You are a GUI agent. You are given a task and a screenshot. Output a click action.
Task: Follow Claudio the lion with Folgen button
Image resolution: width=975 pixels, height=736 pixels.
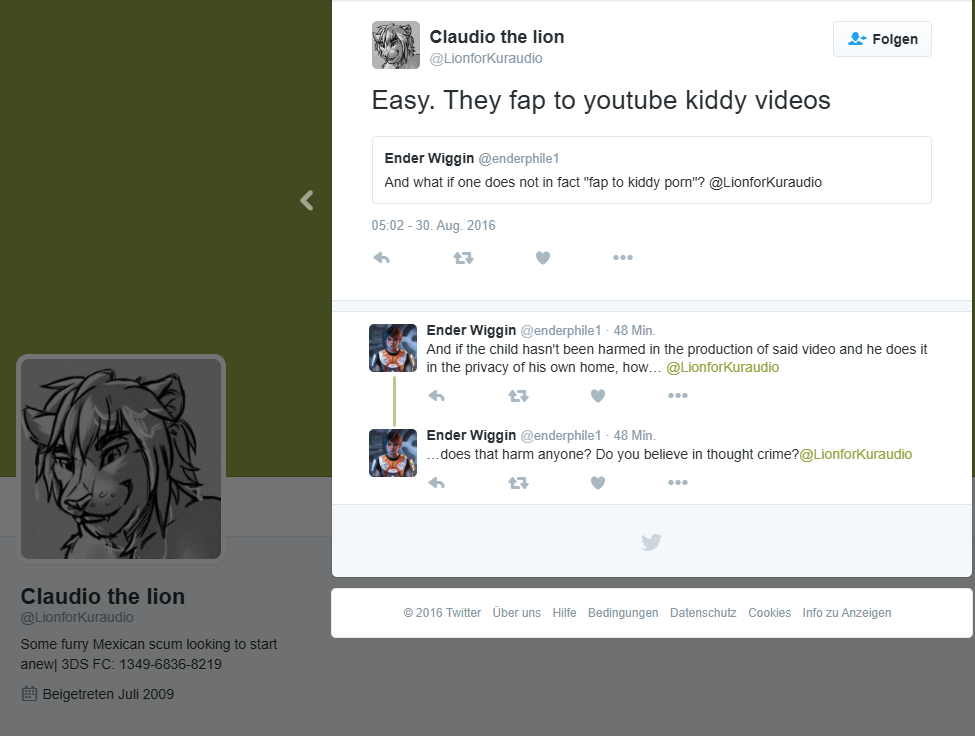[882, 39]
